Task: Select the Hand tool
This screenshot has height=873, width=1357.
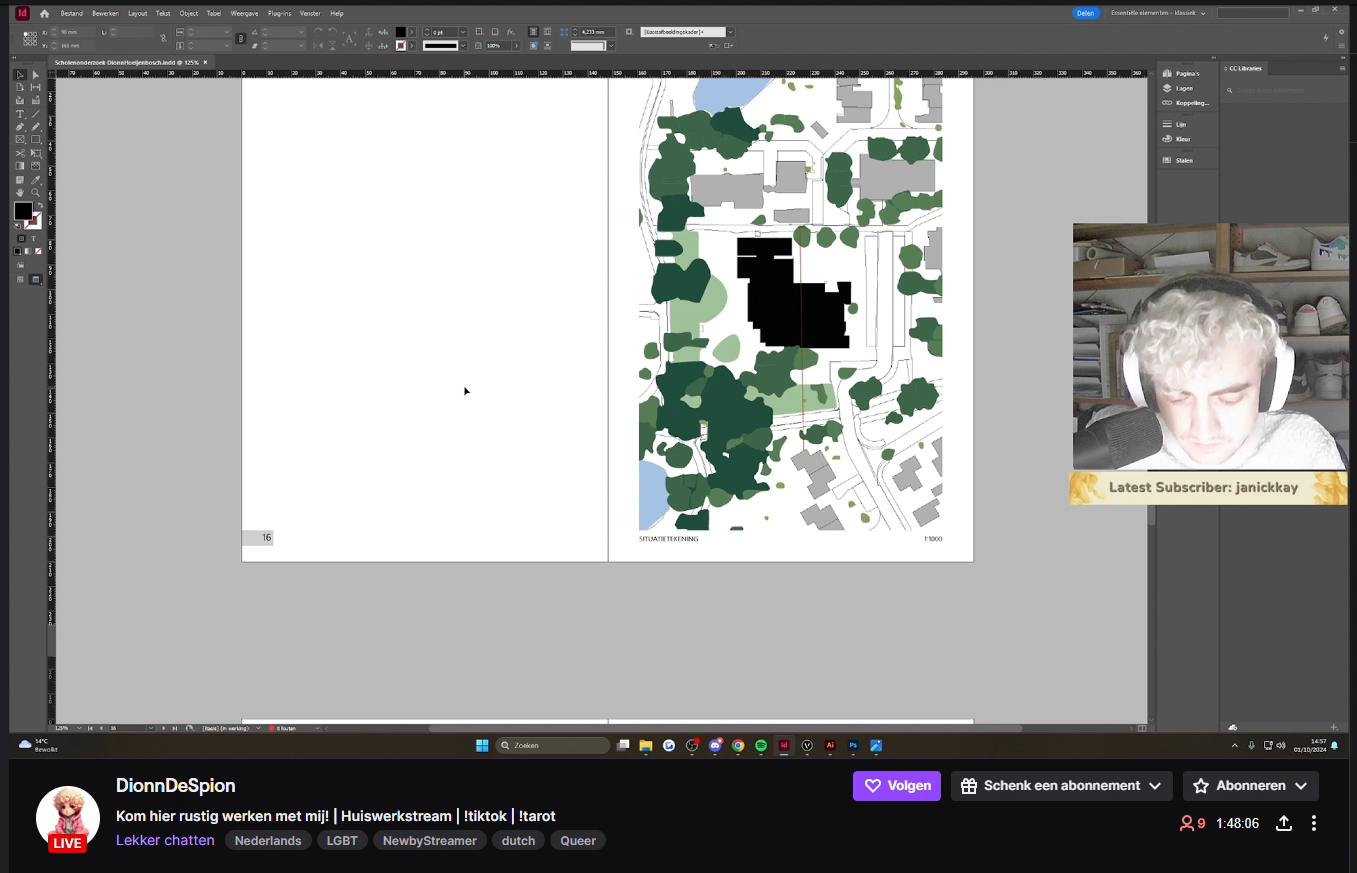Action: (19, 192)
